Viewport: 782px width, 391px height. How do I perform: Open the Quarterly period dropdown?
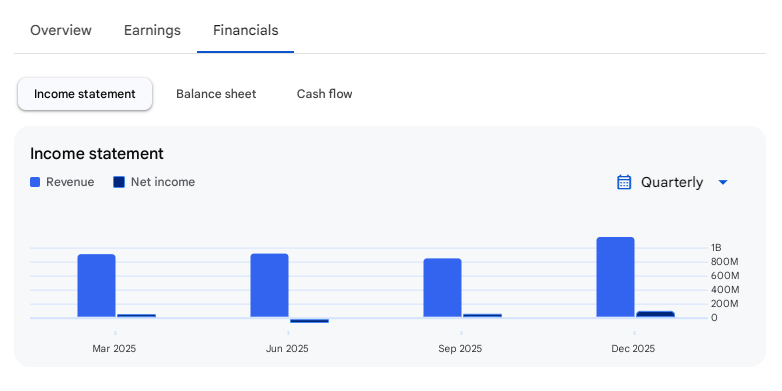(672, 183)
